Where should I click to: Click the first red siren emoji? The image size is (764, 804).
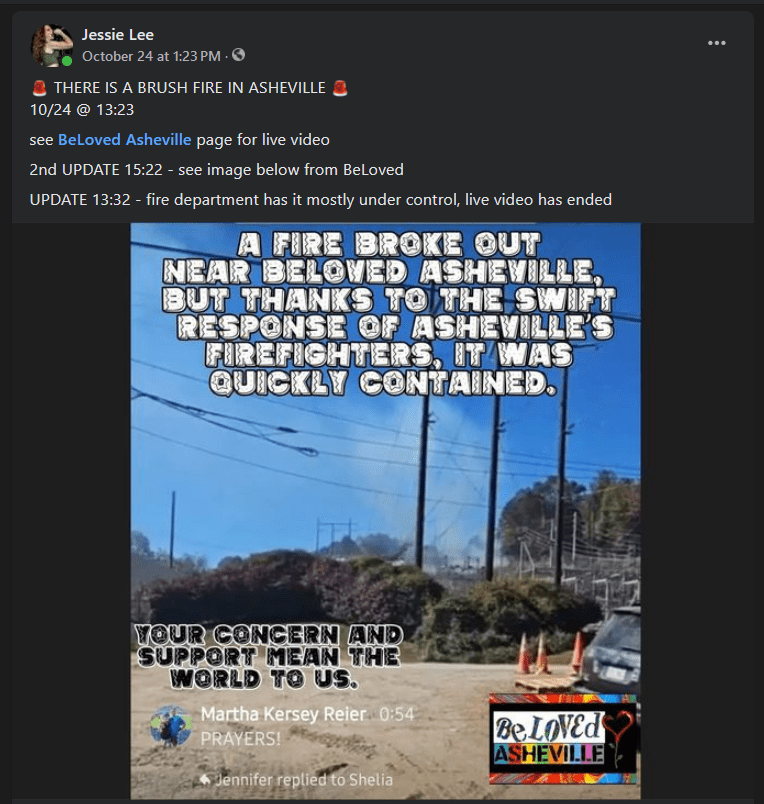pos(39,88)
